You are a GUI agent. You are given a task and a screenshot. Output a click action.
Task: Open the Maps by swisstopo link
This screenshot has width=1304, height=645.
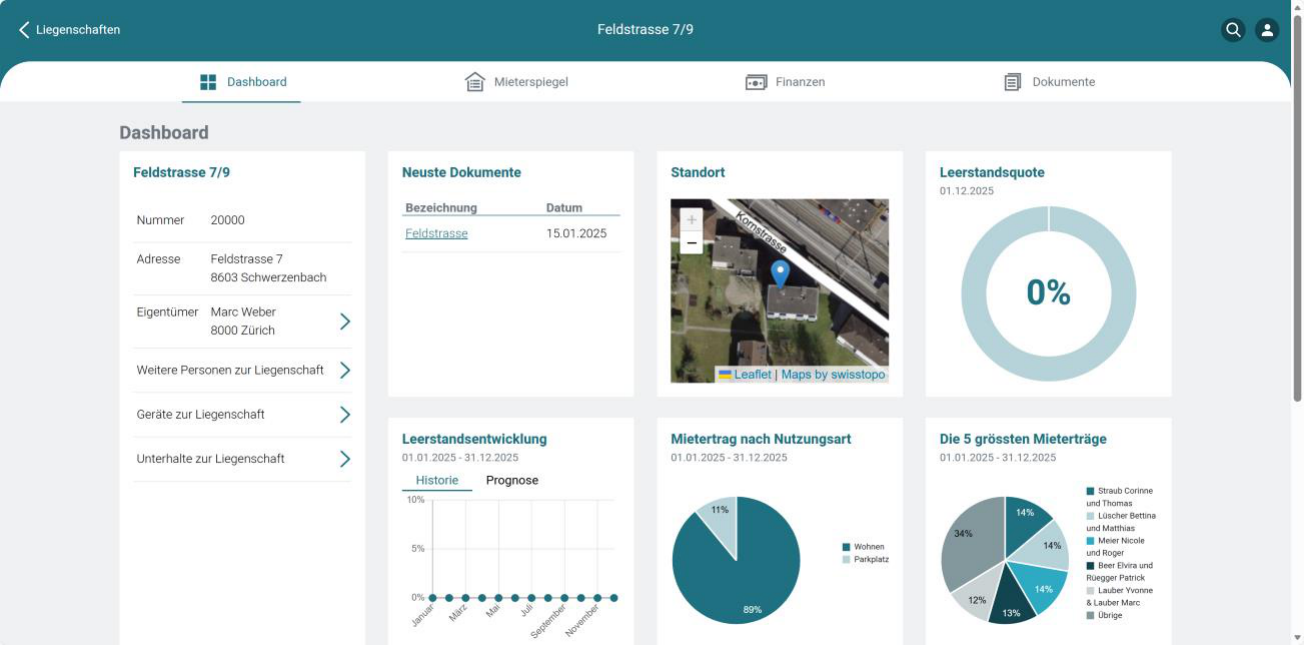[x=833, y=375]
